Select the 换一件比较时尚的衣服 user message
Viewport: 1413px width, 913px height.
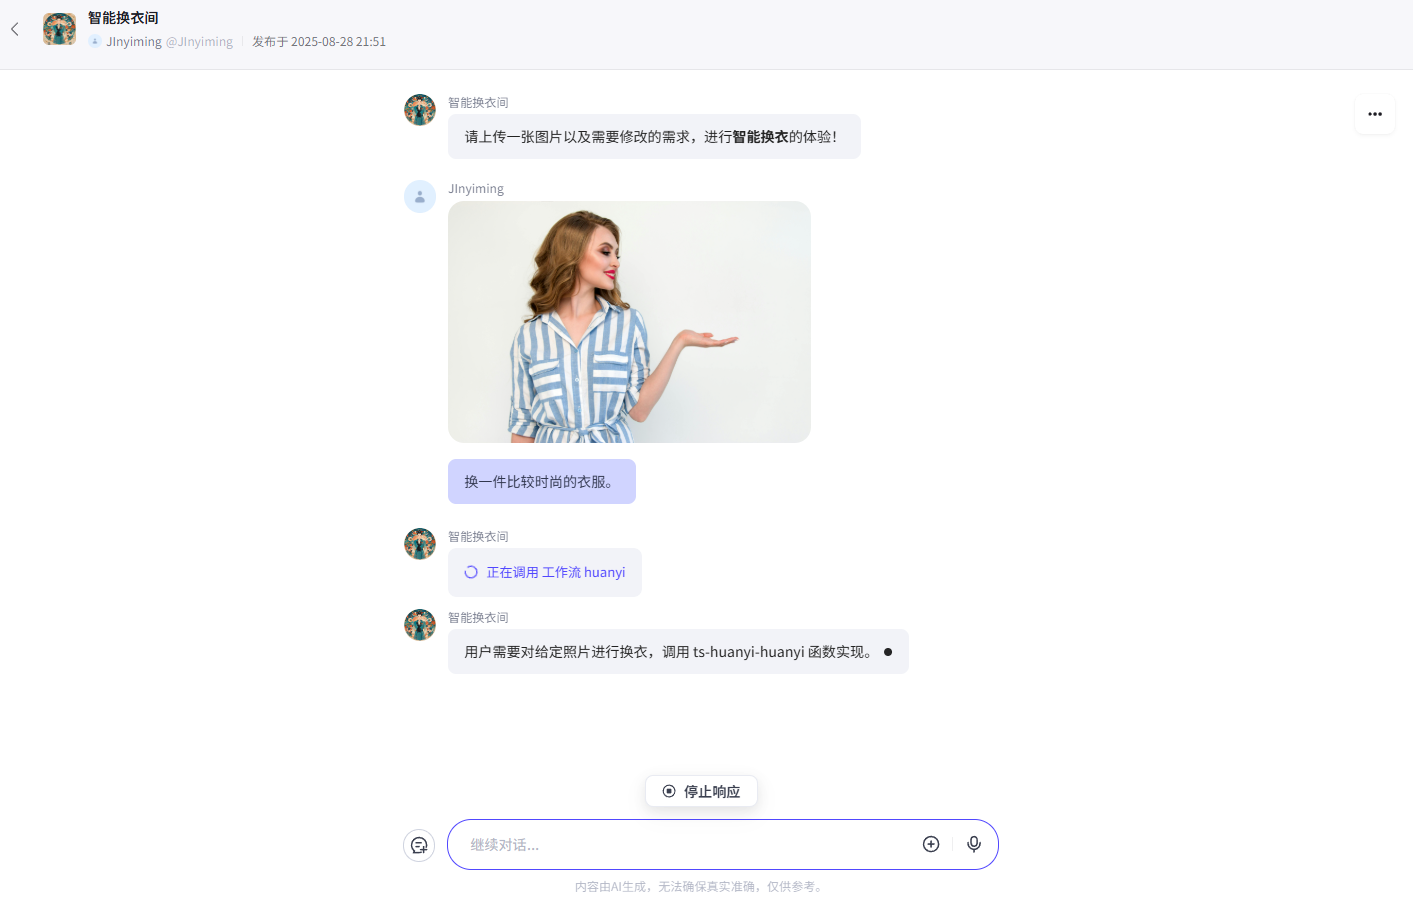pyautogui.click(x=542, y=481)
